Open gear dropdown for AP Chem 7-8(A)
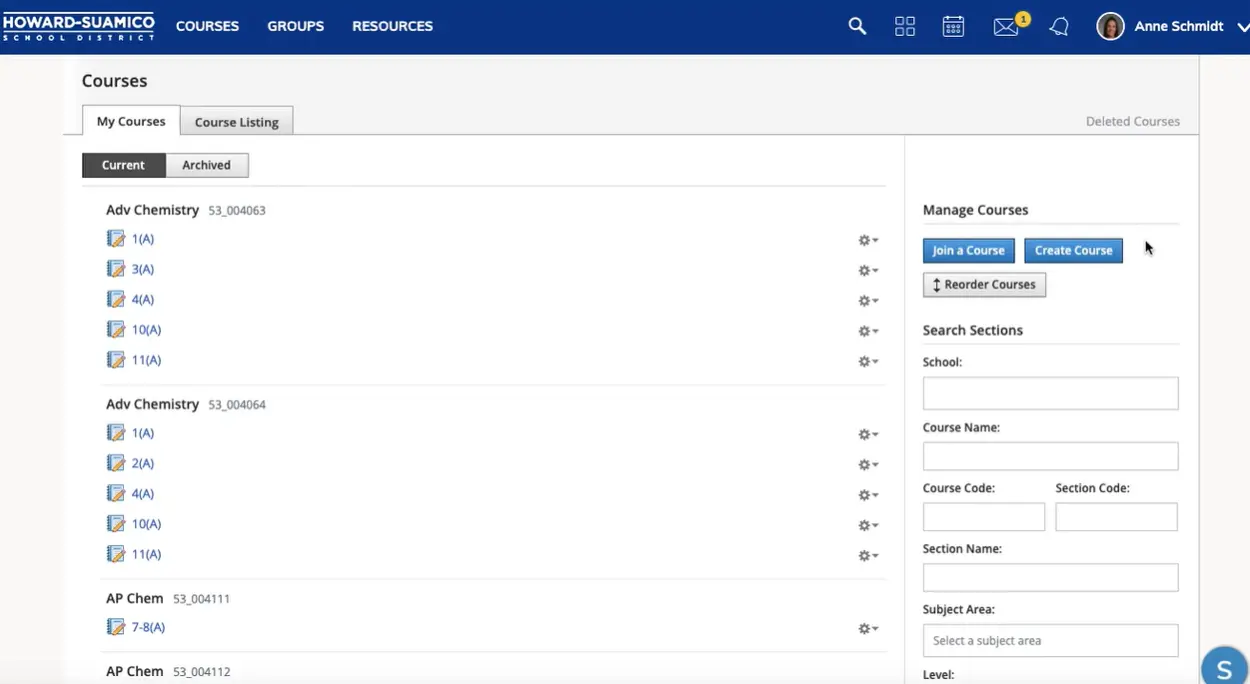 (x=868, y=629)
